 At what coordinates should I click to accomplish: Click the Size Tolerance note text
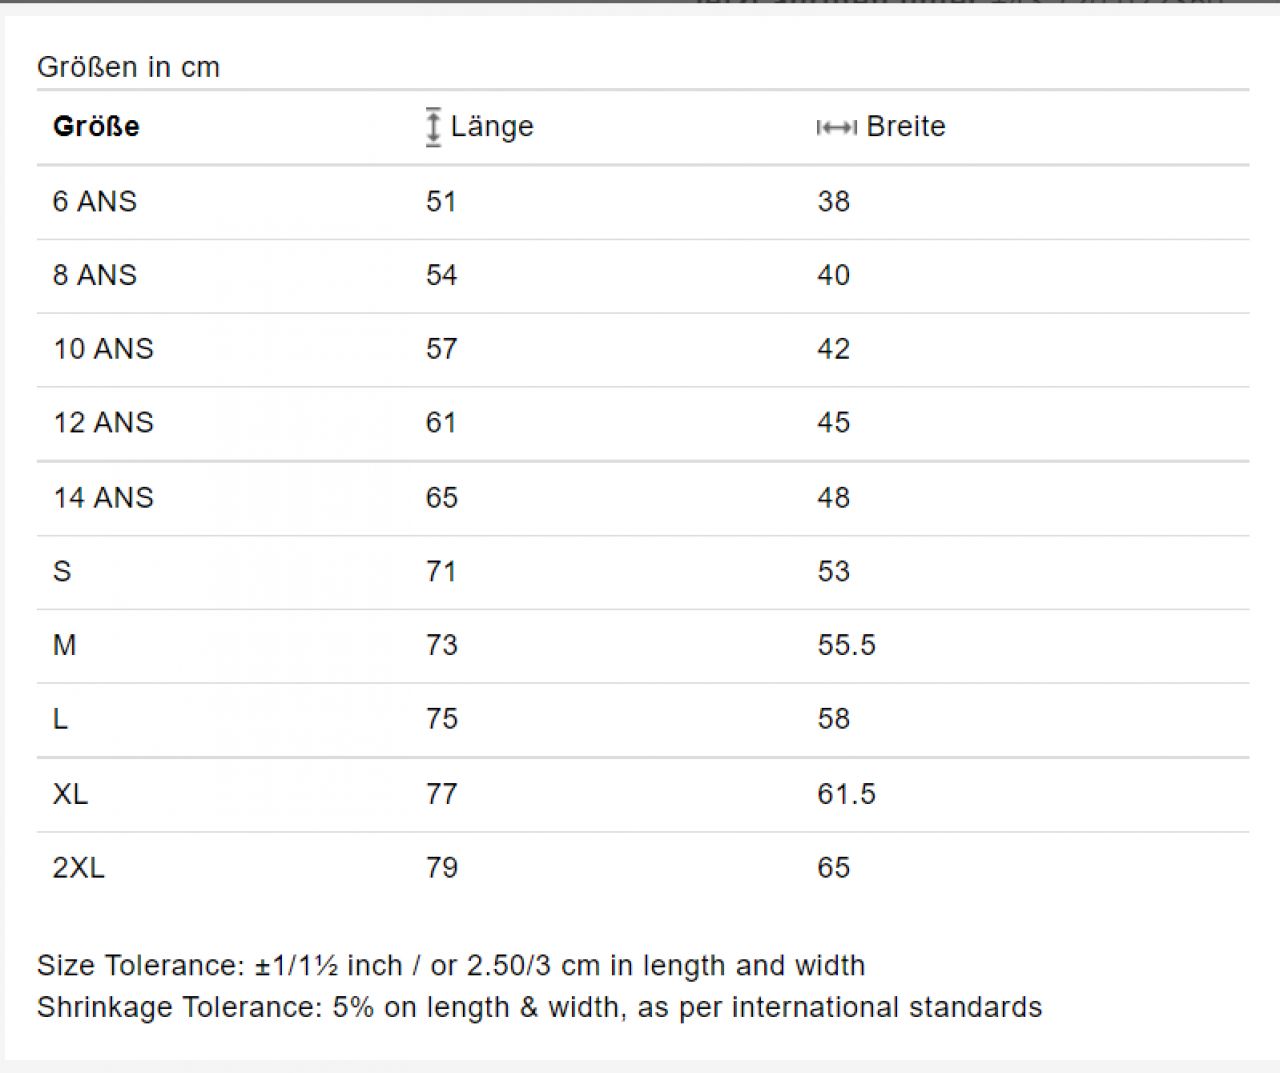(451, 966)
